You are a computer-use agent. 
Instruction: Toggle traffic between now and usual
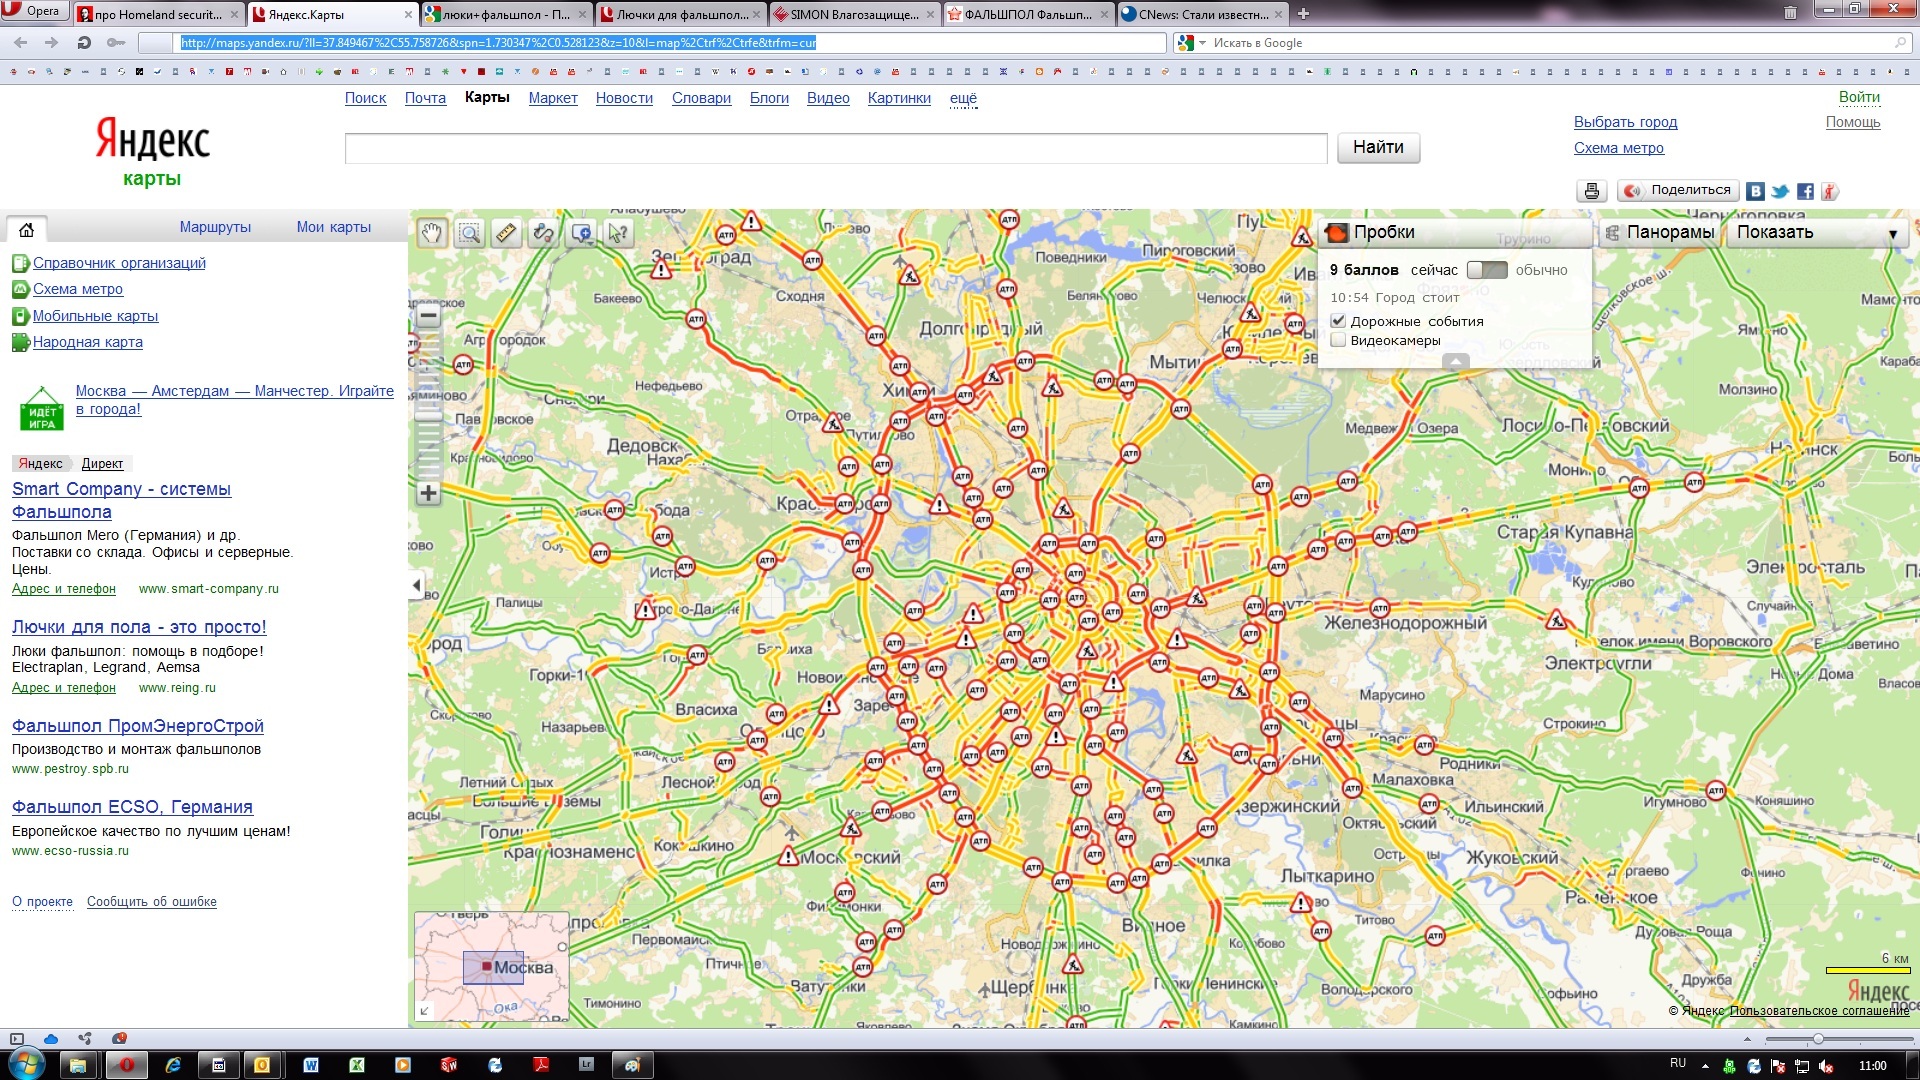(x=1487, y=270)
